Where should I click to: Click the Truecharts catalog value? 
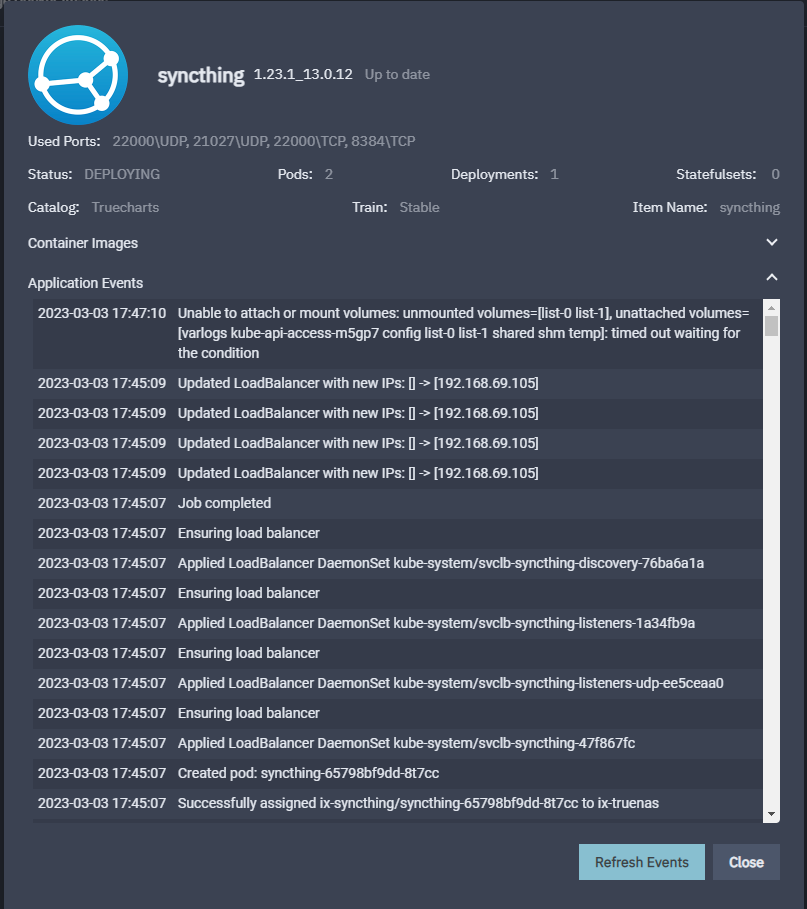click(x=125, y=208)
